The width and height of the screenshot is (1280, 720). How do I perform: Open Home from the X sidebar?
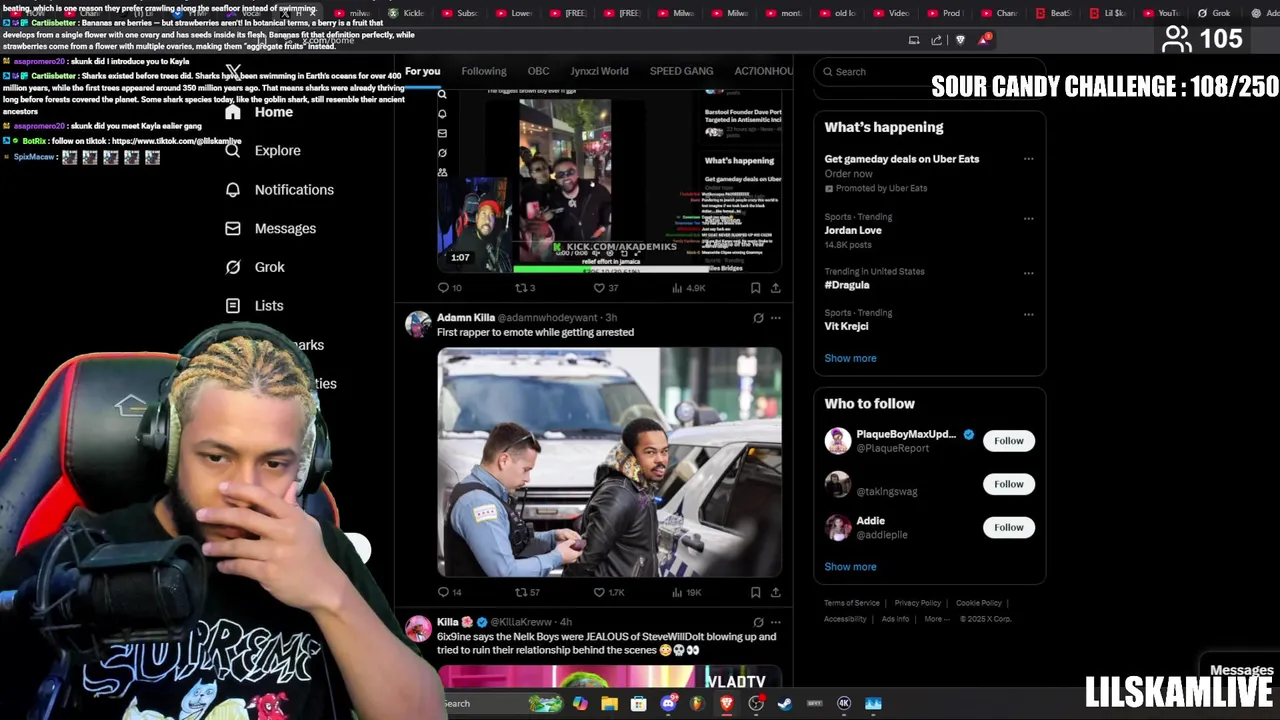pos(259,112)
